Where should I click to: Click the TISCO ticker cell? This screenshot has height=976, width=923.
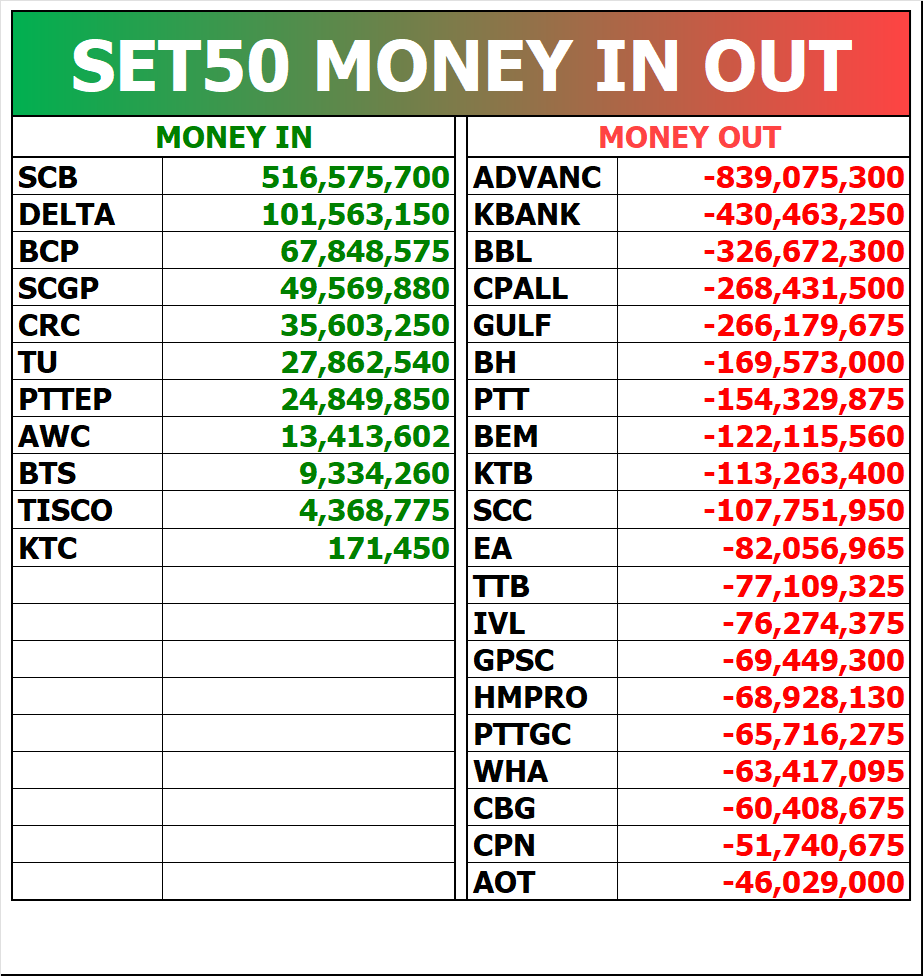(87, 510)
